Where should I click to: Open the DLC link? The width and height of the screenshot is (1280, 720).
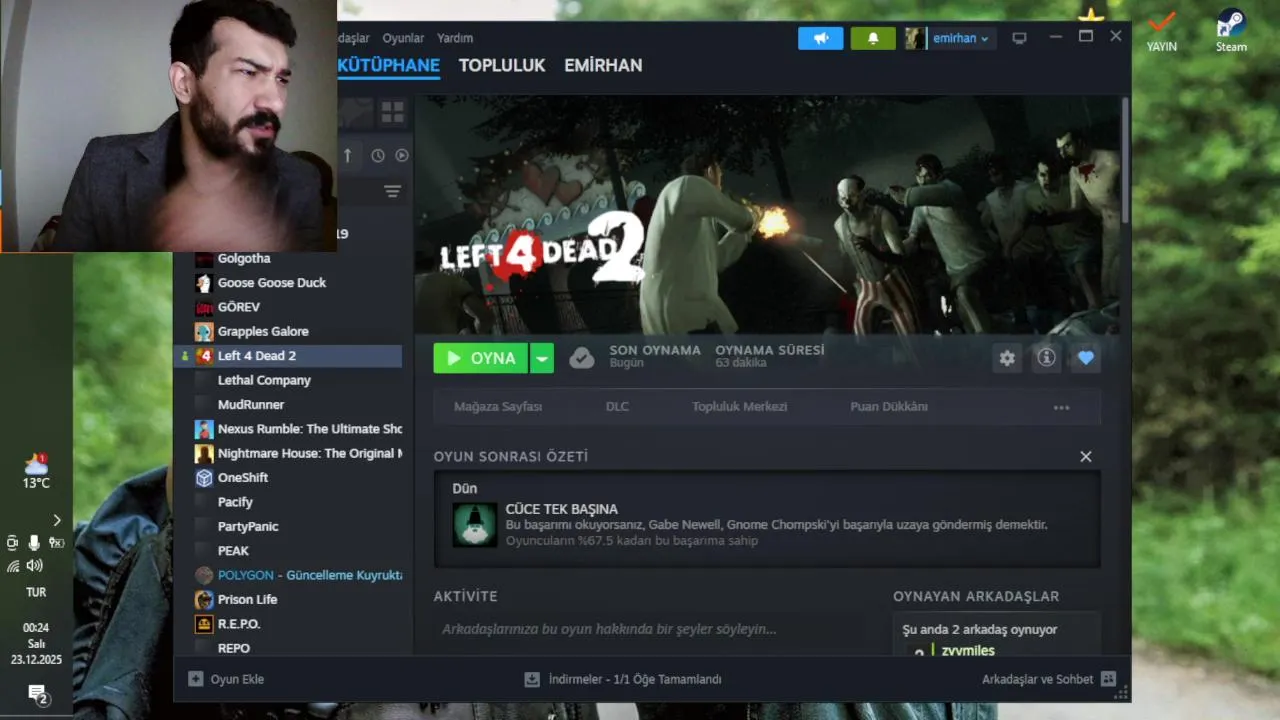[x=617, y=407]
